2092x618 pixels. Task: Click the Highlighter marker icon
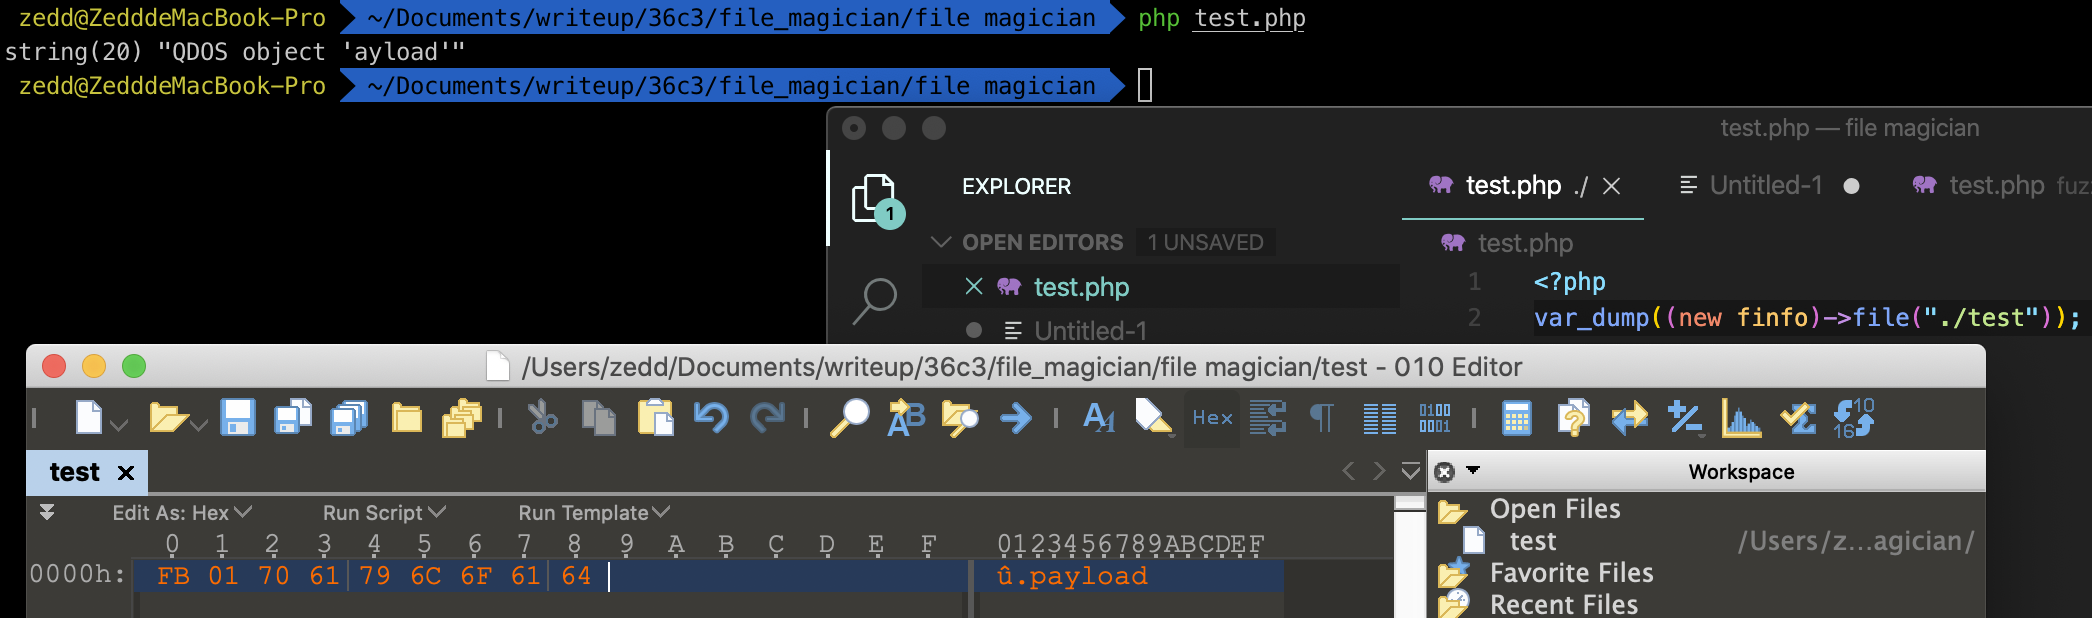pos(1154,417)
